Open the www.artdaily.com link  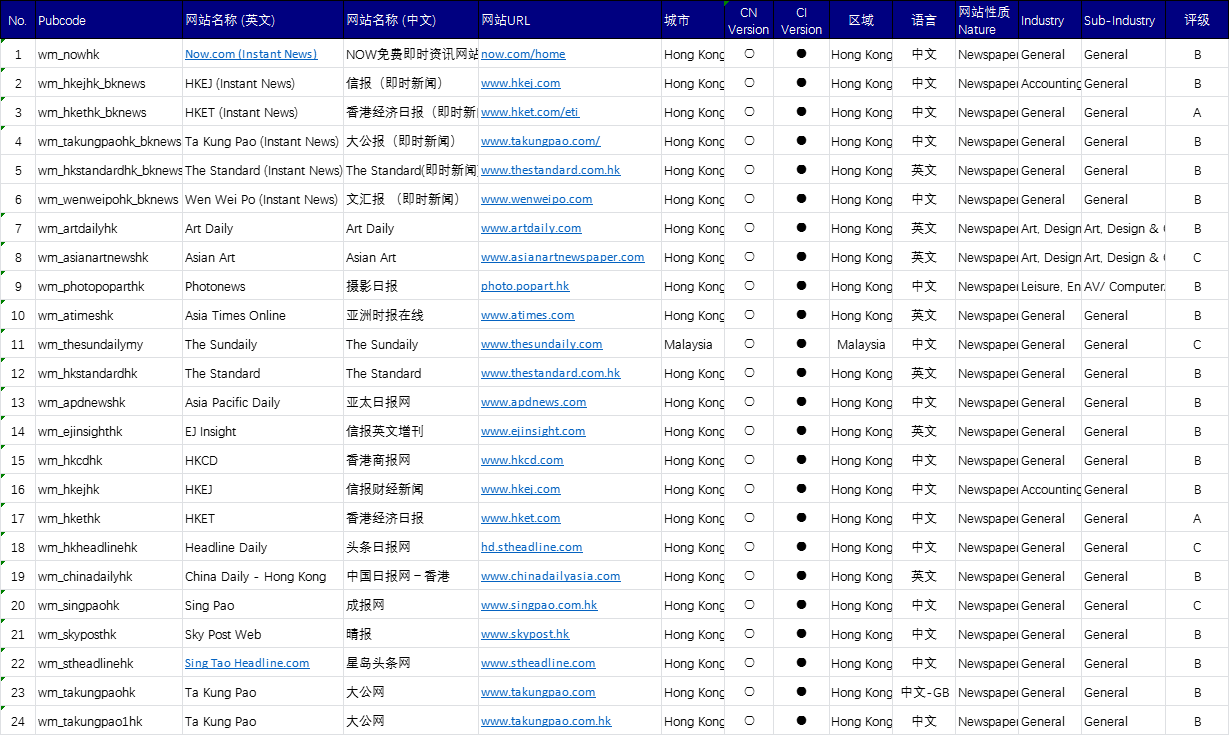click(531, 228)
